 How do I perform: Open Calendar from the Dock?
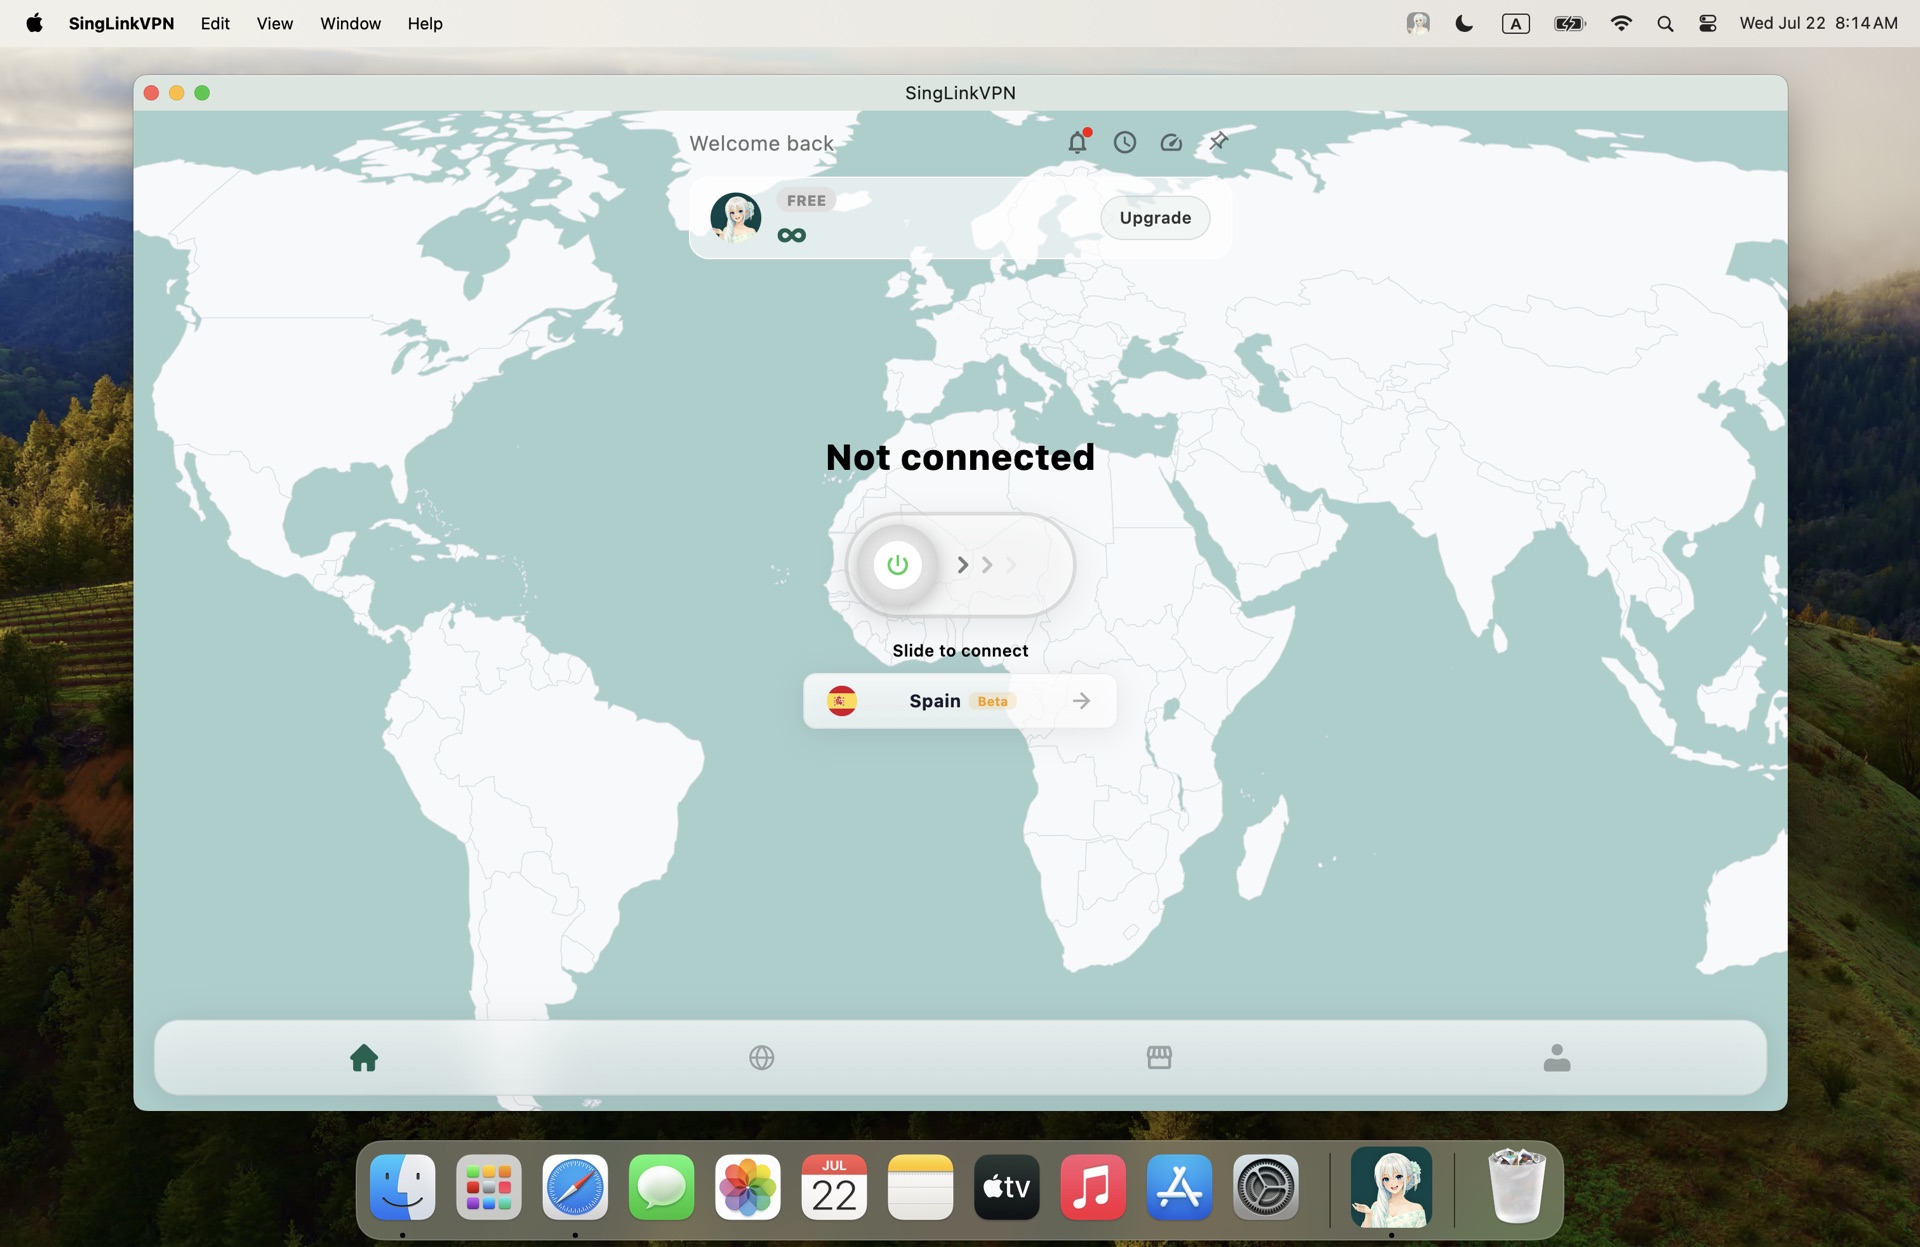[x=834, y=1187]
